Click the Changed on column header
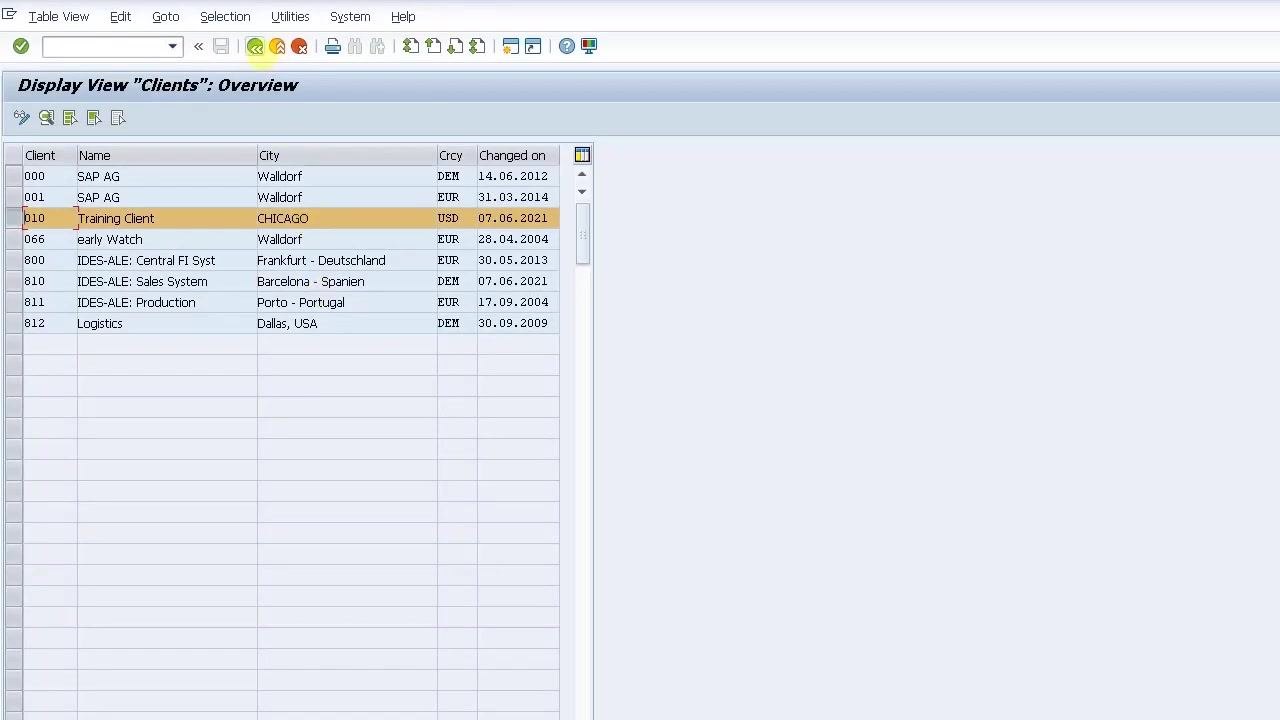The width and height of the screenshot is (1280, 720). tap(518, 155)
